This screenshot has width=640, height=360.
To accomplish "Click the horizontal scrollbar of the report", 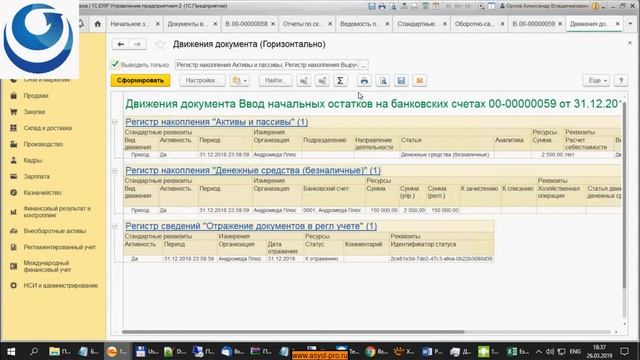I will click(293, 332).
